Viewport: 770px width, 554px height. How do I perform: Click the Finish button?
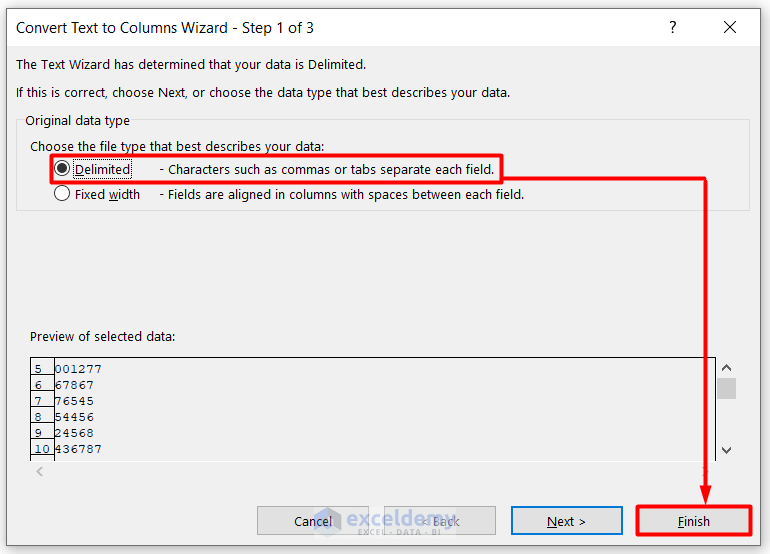click(x=693, y=521)
